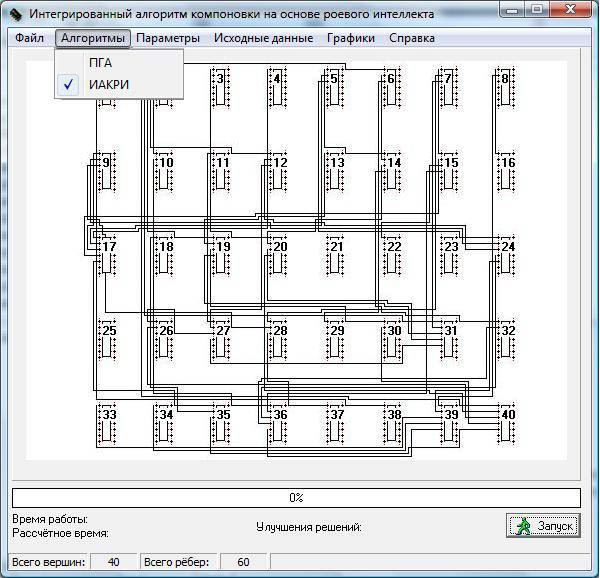Maximize the application window

537,9
